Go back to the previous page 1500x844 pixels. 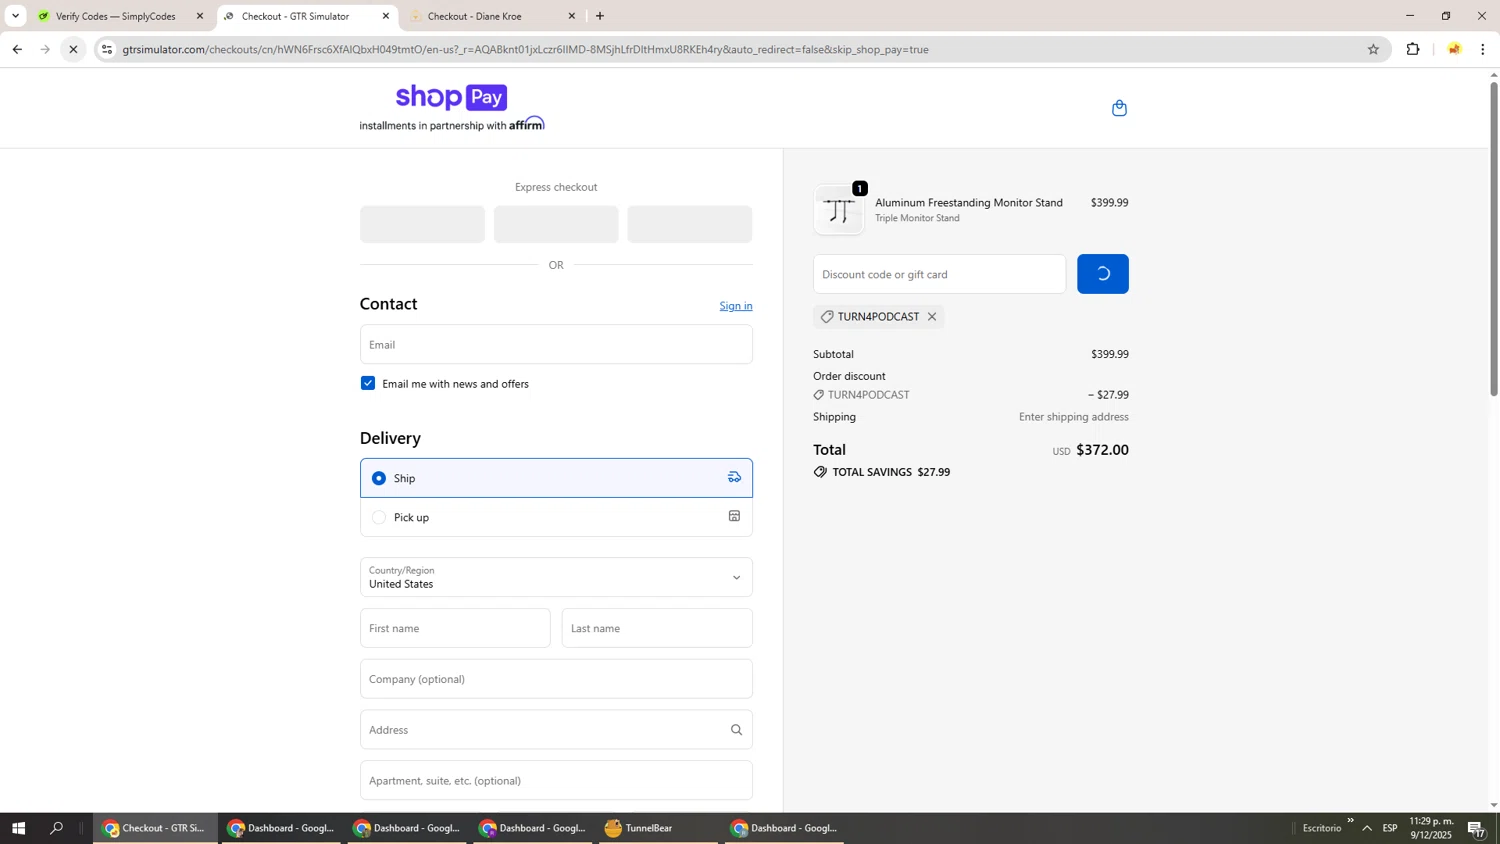17,49
